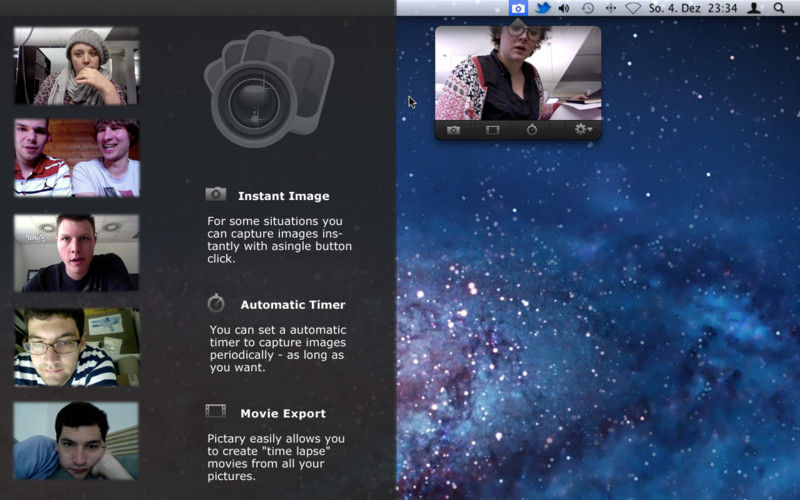The height and width of the screenshot is (500, 800).
Task: Select thumbnail of woman in gray beanie
Action: pos(76,66)
